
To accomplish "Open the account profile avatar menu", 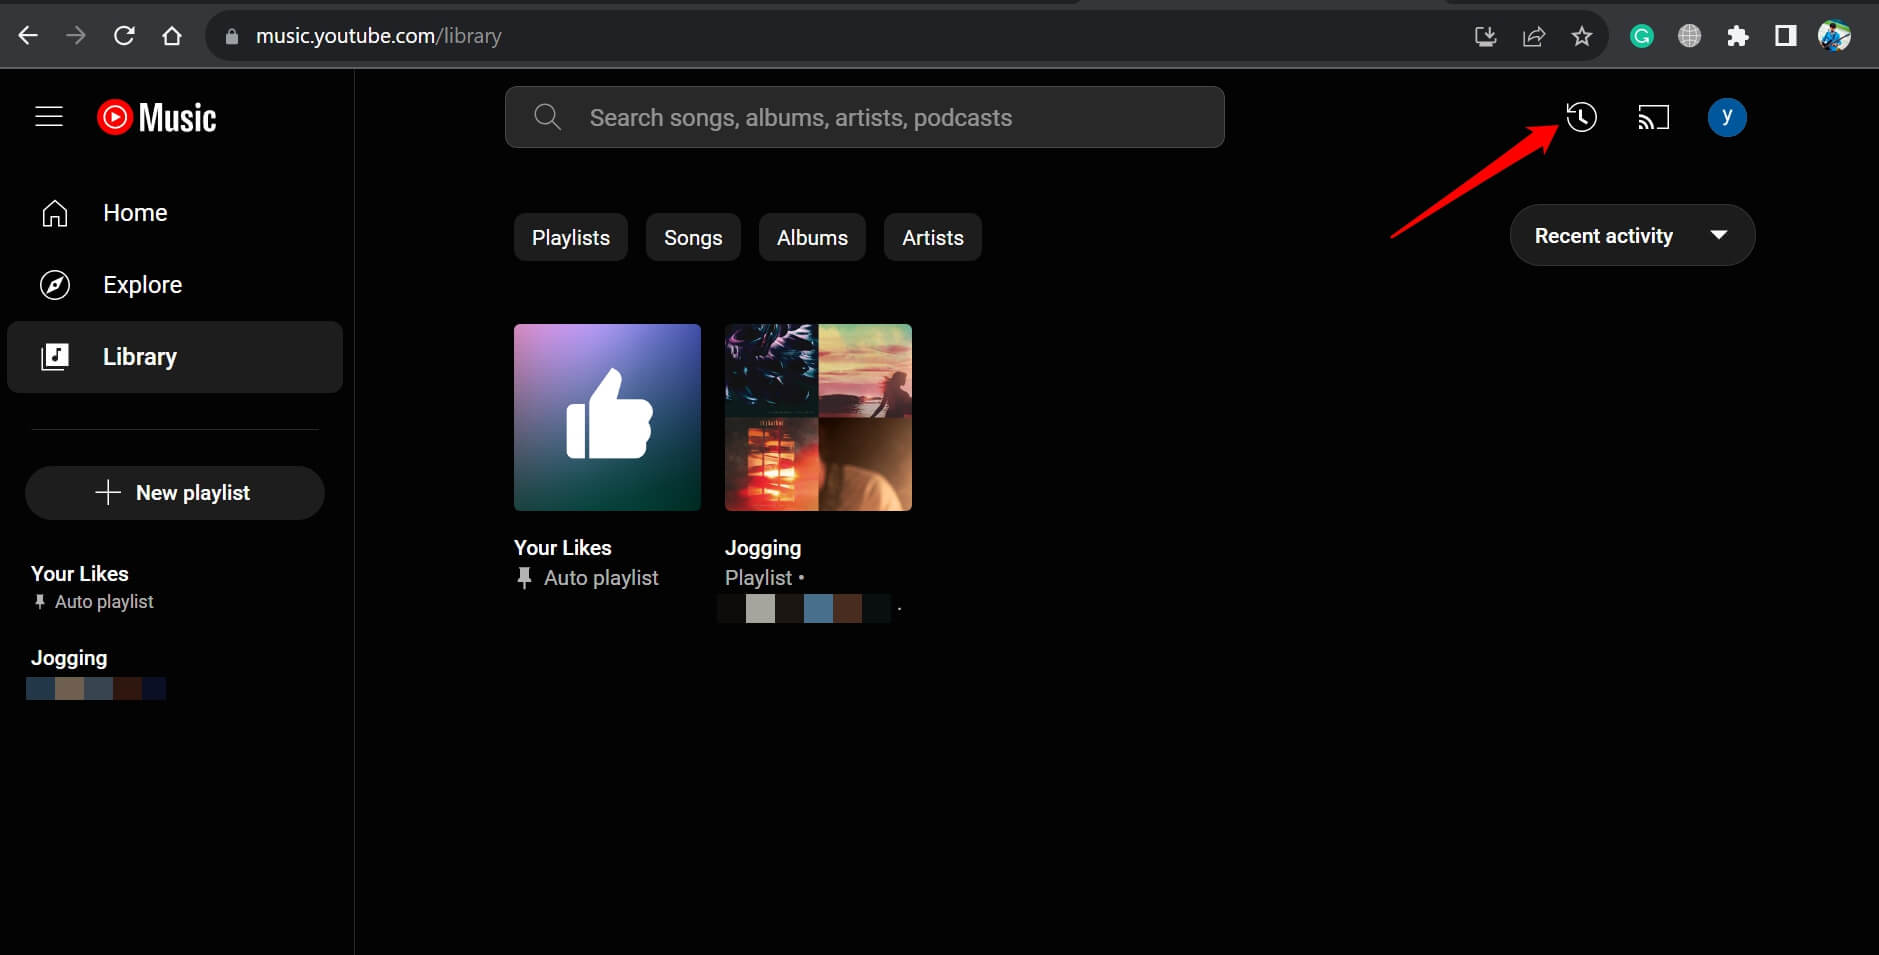I will click(1727, 116).
